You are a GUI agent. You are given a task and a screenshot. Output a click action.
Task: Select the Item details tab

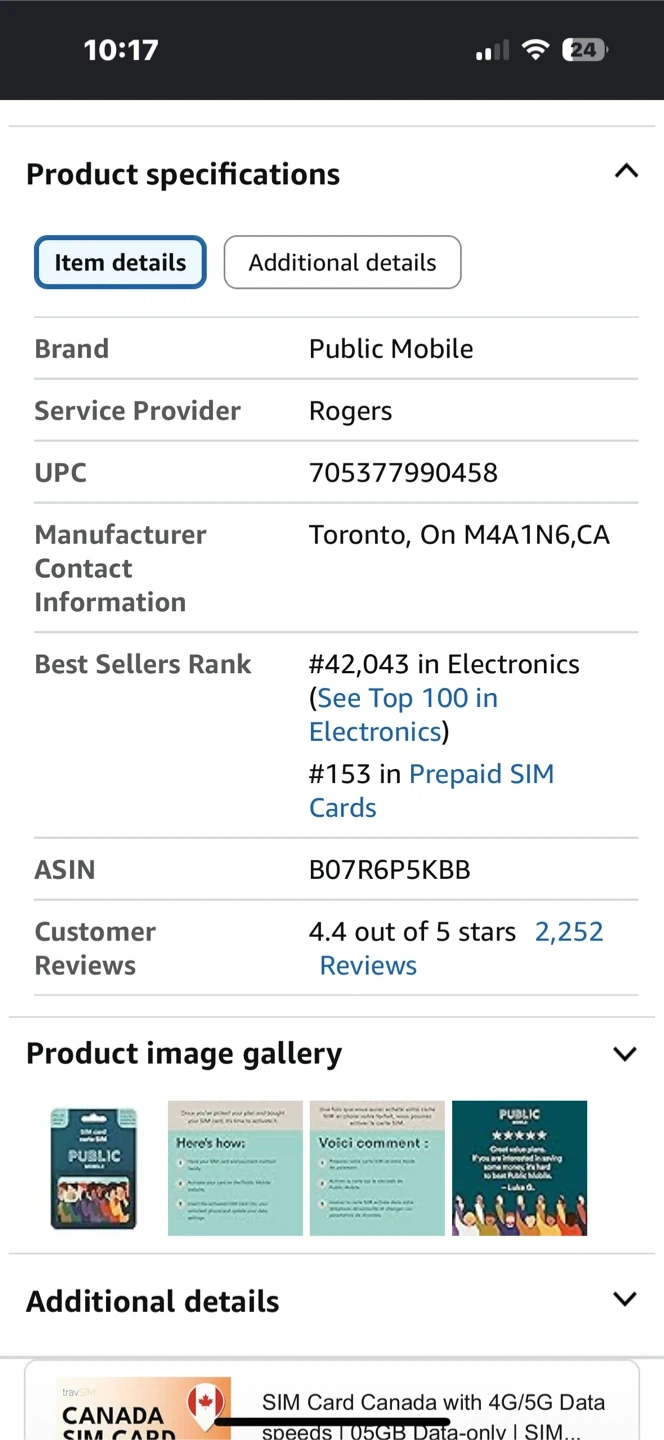(120, 263)
